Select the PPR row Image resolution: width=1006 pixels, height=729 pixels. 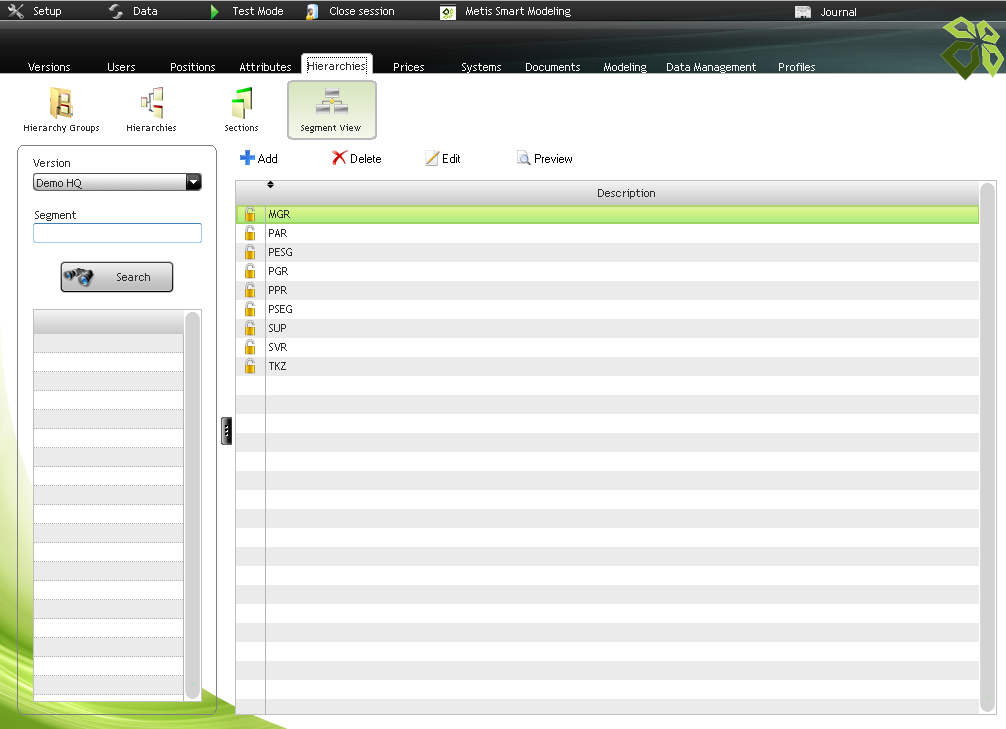[608, 290]
